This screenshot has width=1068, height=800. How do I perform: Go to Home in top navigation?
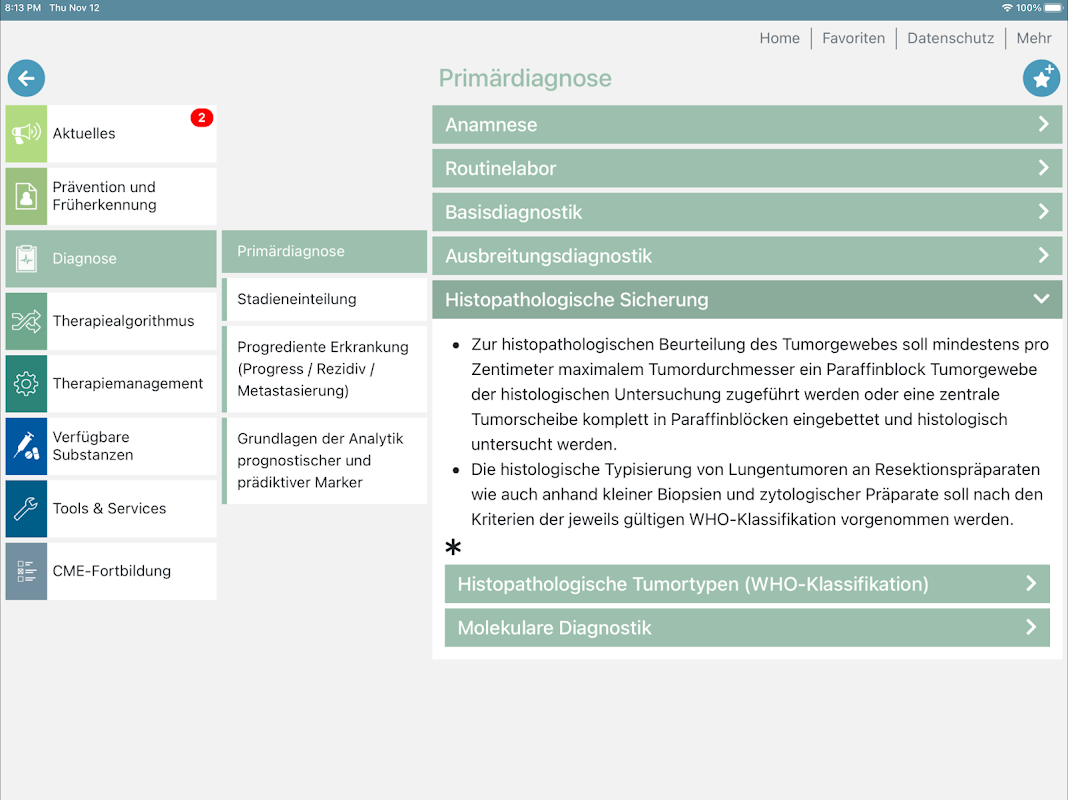click(x=779, y=38)
